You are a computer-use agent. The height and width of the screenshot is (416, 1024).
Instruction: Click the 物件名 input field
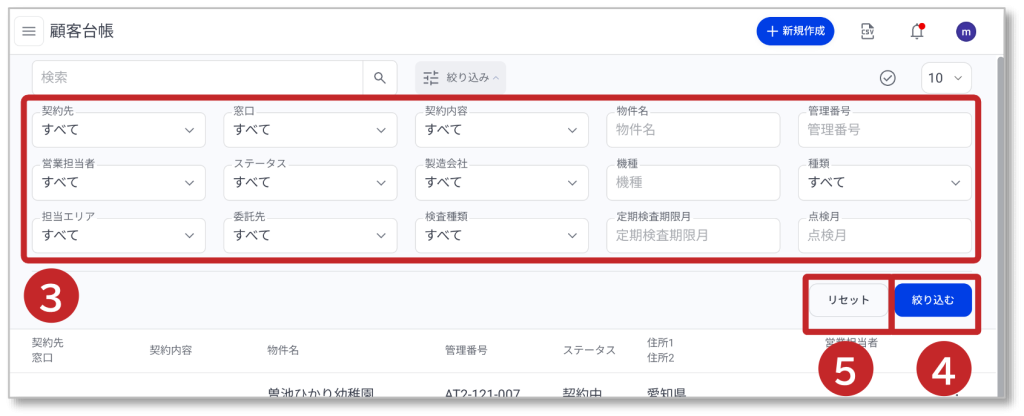[693, 130]
